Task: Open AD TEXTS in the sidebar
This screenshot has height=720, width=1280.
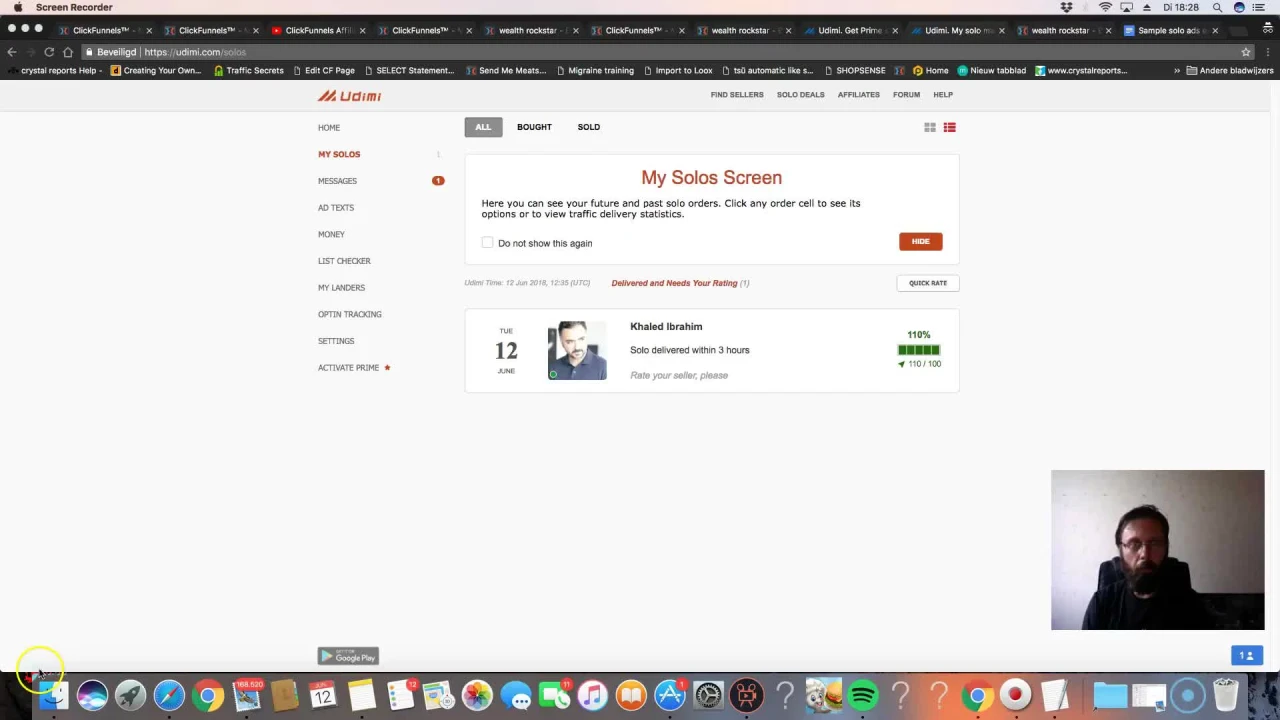Action: pyautogui.click(x=336, y=208)
